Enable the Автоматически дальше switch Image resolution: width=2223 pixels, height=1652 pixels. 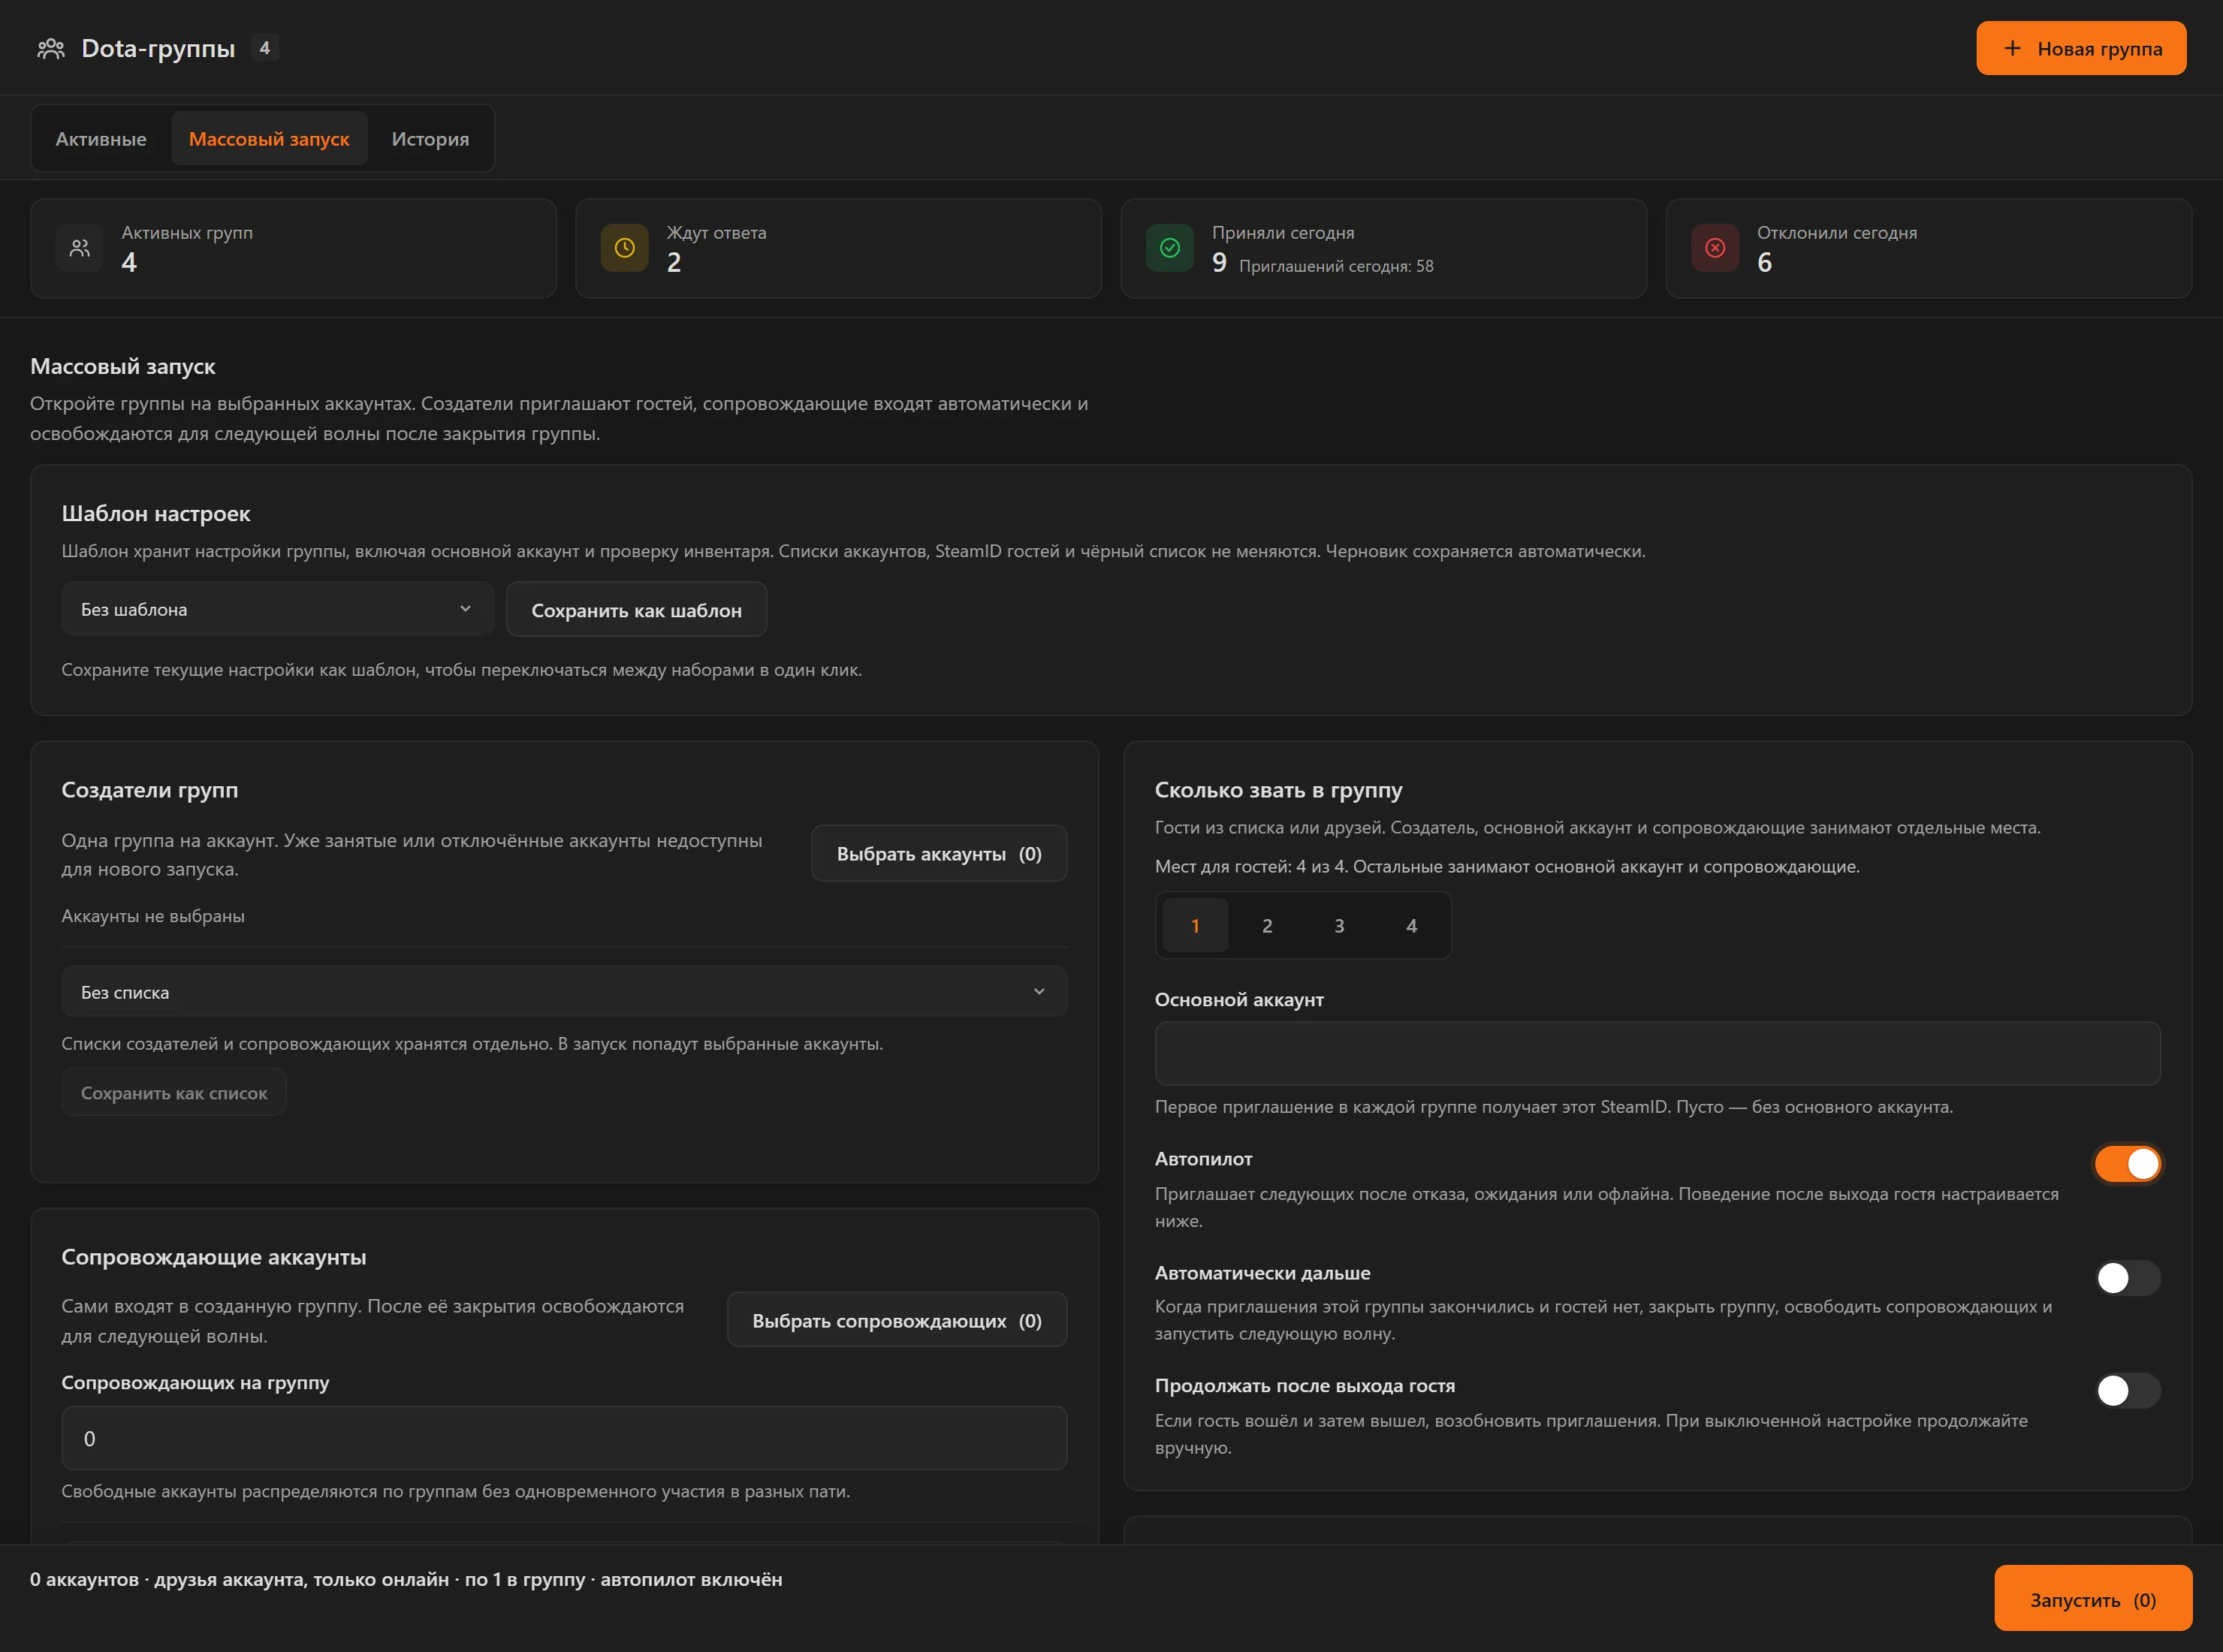click(2128, 1278)
